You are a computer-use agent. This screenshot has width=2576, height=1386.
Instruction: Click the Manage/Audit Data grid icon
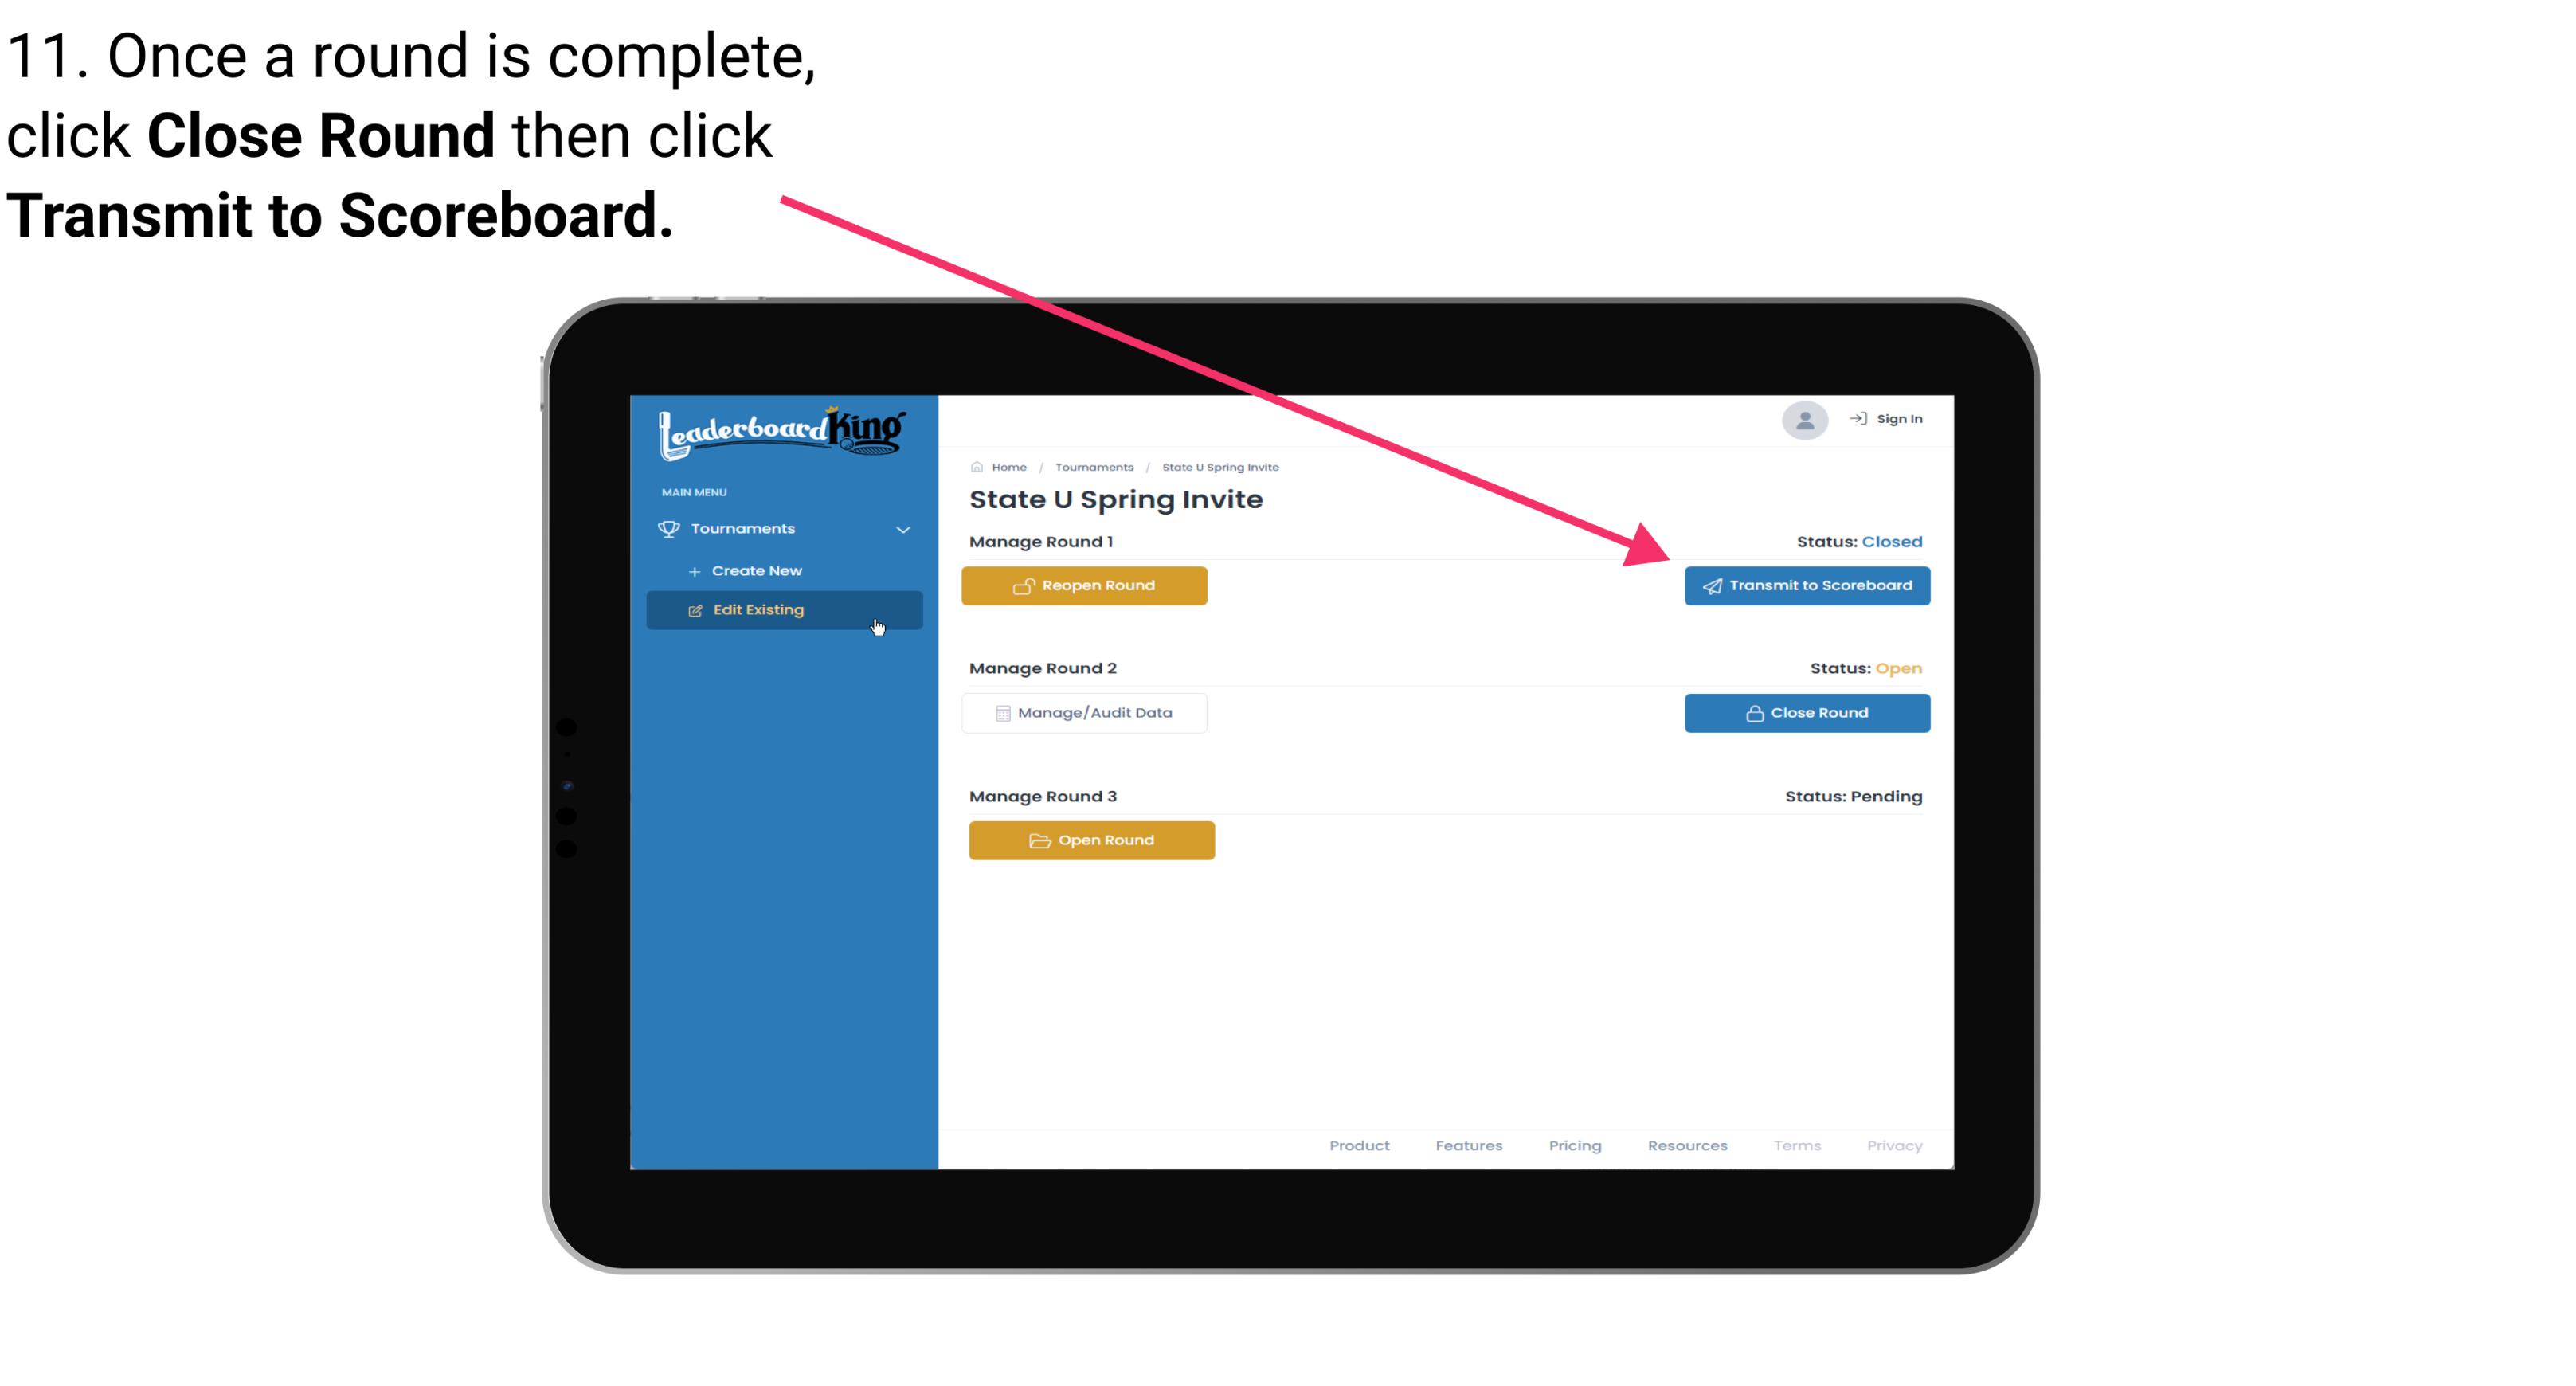point(1000,712)
